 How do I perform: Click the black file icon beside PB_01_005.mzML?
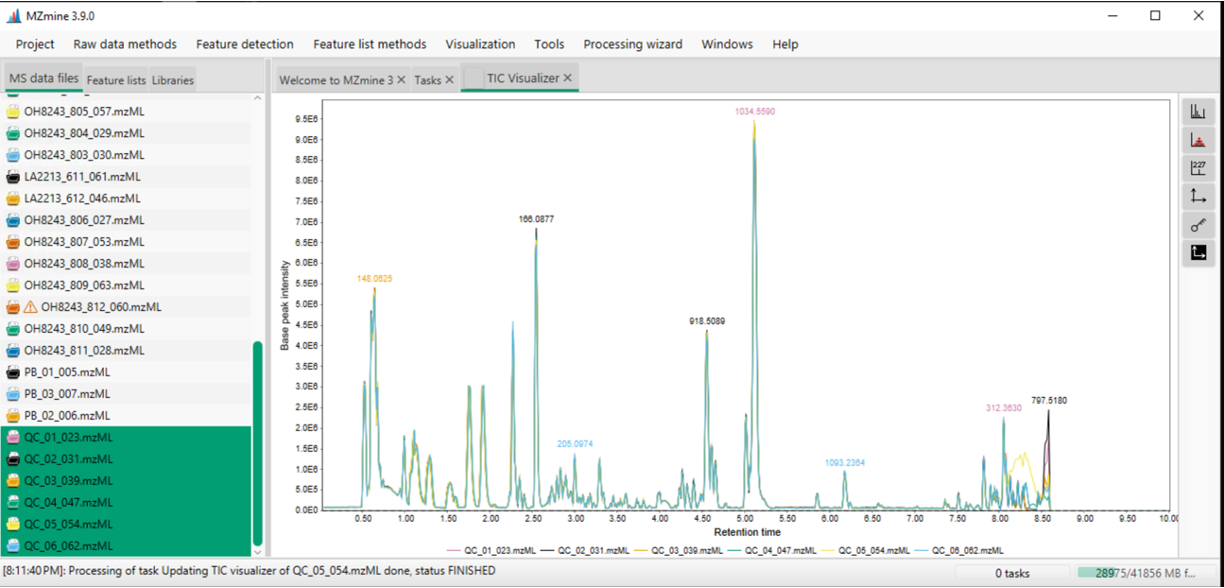(x=13, y=372)
